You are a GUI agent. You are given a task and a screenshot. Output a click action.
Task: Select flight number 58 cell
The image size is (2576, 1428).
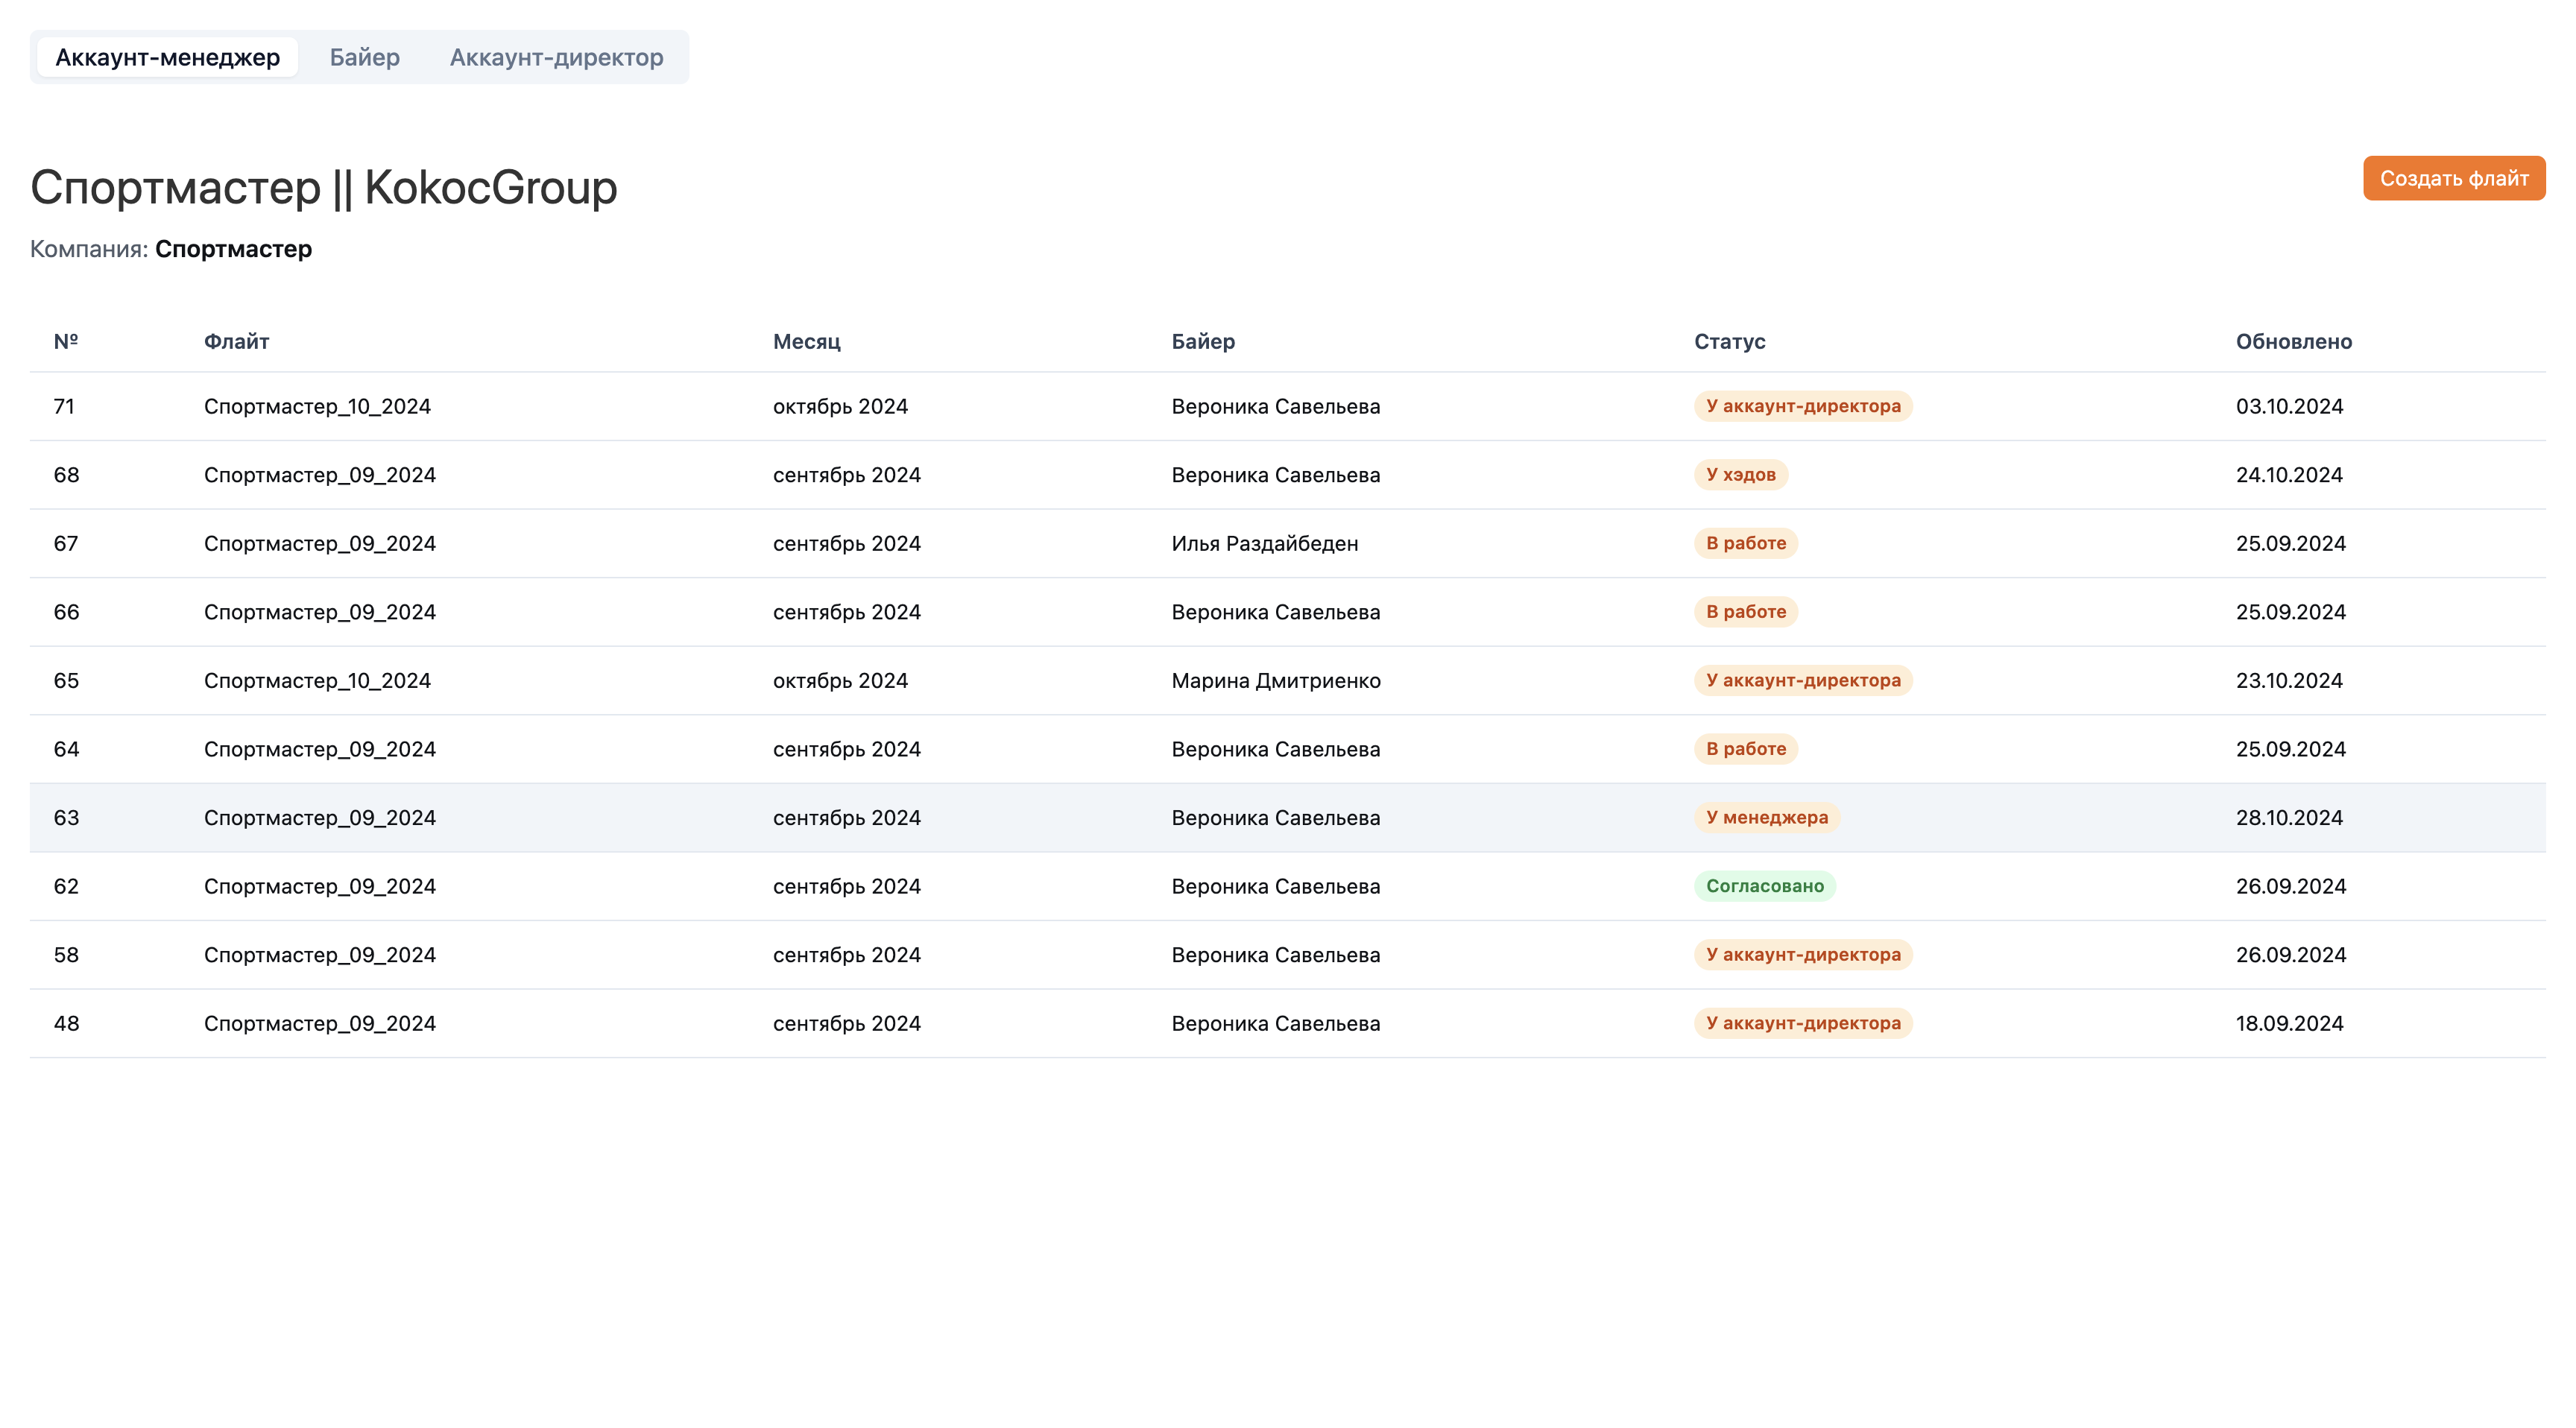(x=66, y=955)
